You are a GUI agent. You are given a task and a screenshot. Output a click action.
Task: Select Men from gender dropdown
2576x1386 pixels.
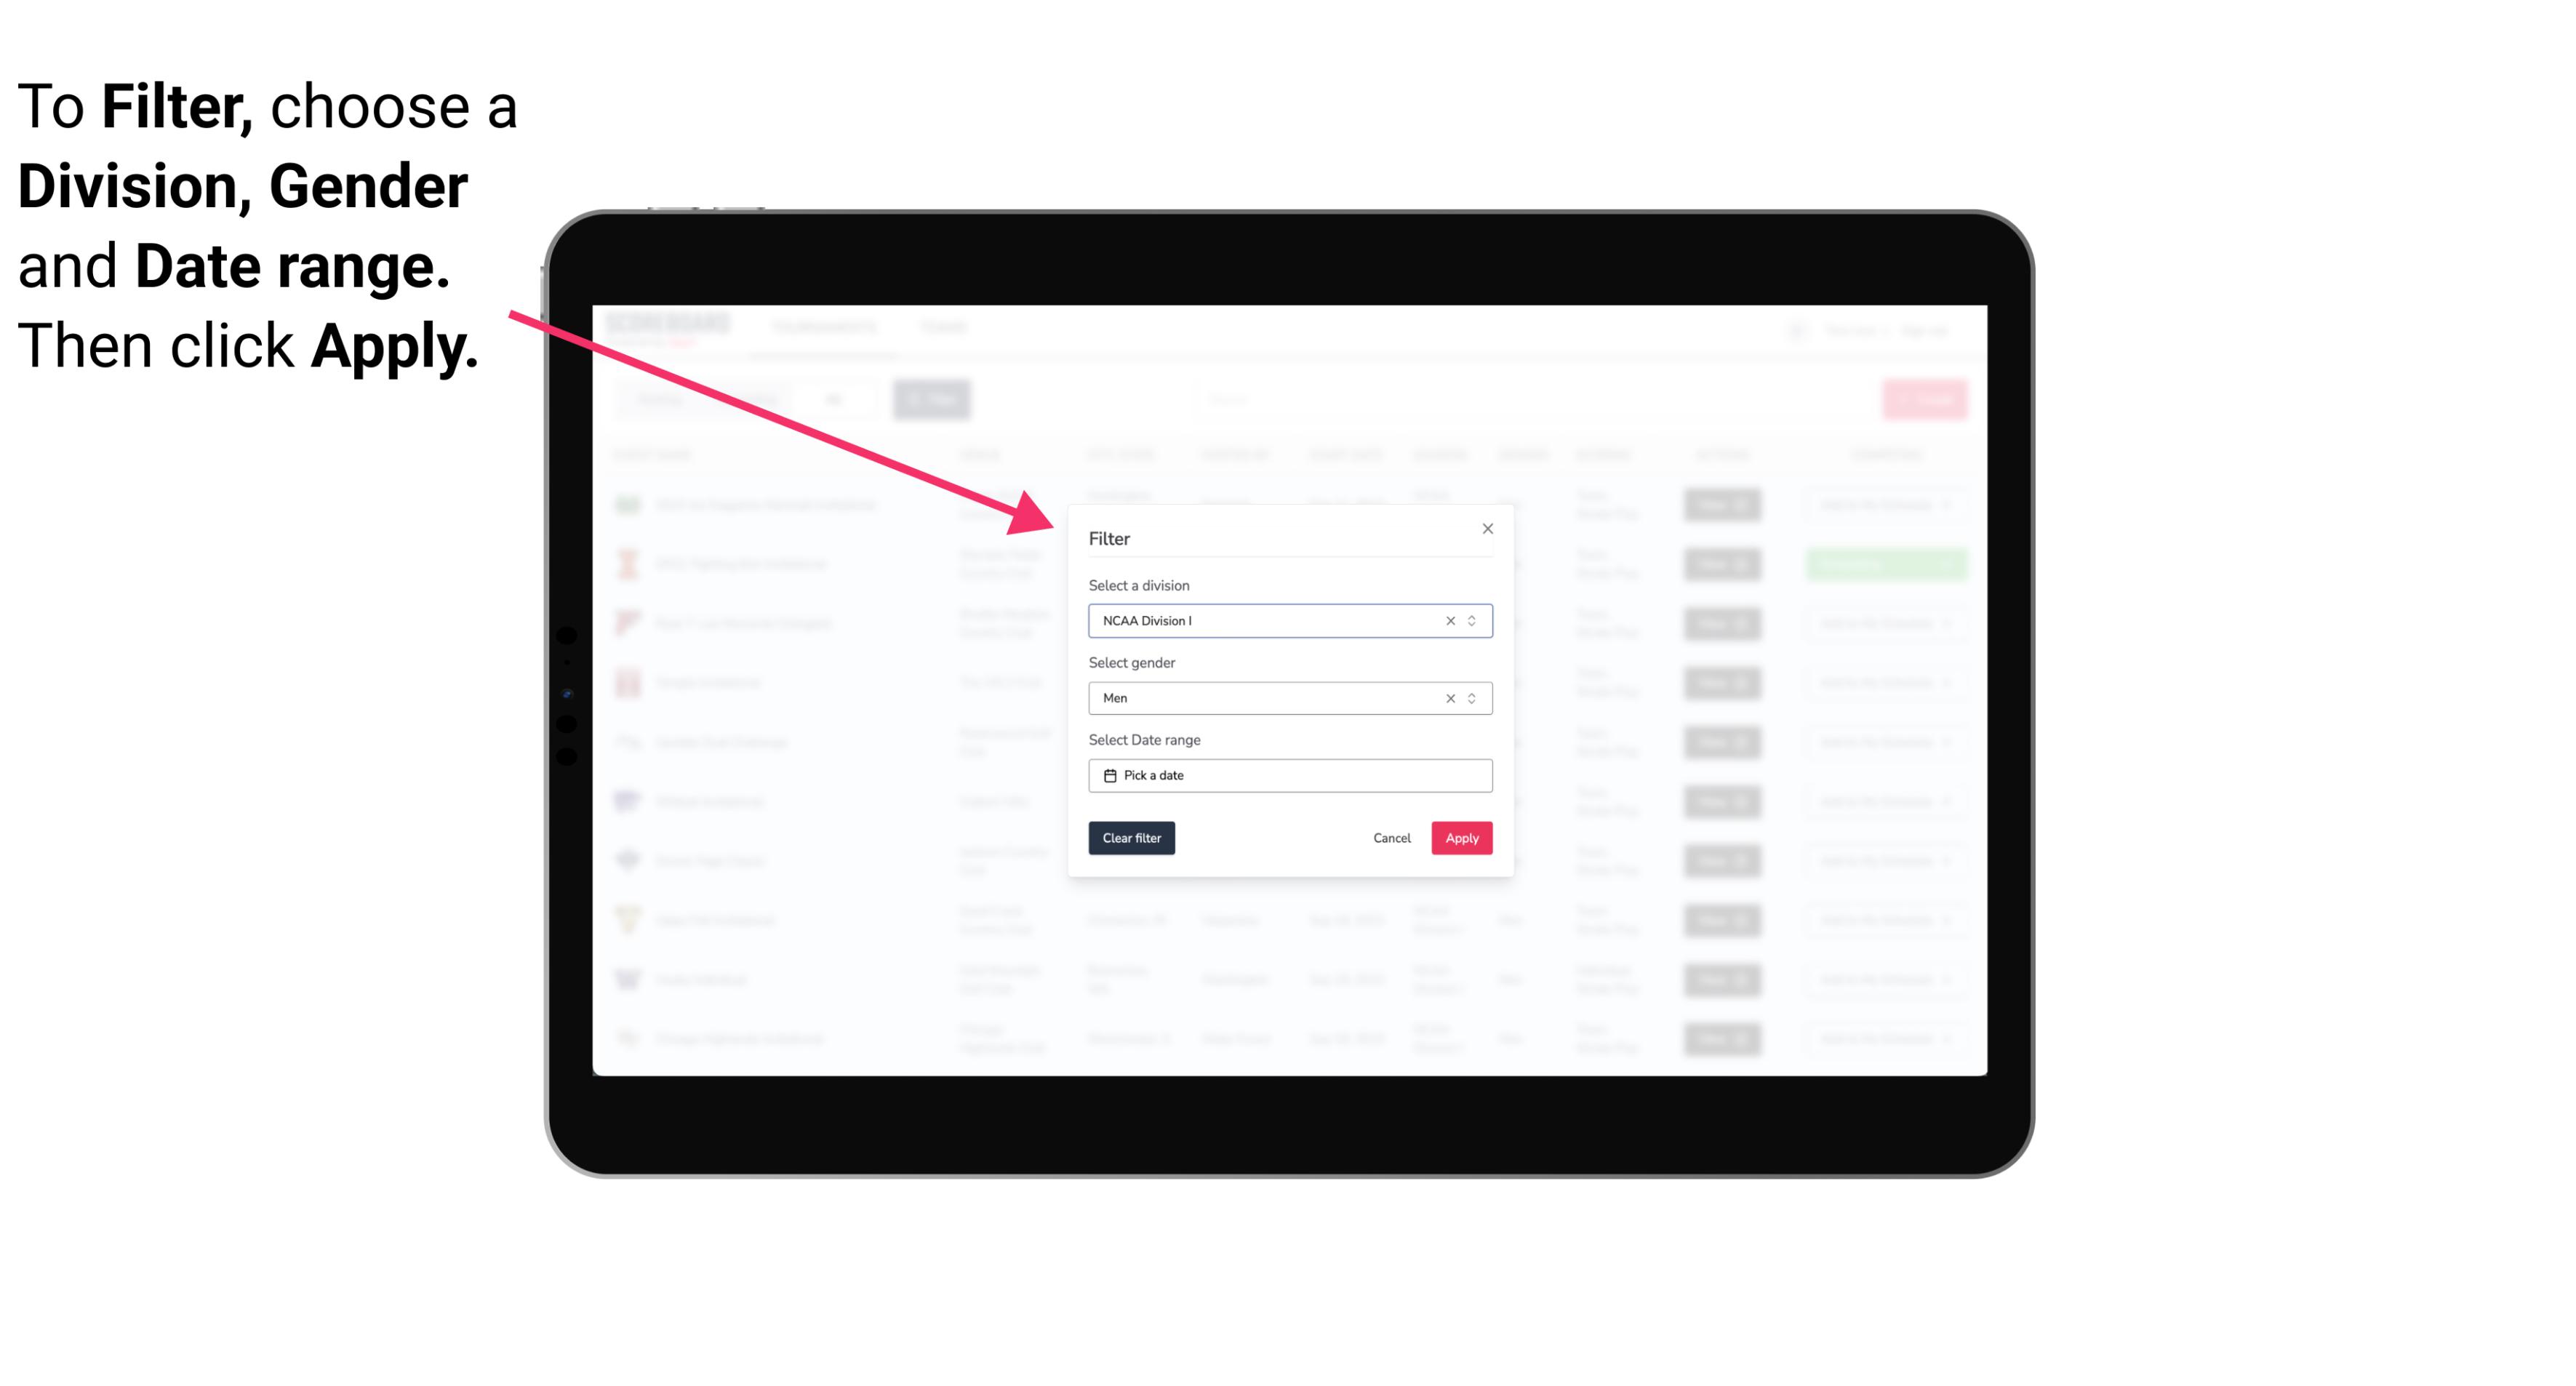coord(1289,698)
